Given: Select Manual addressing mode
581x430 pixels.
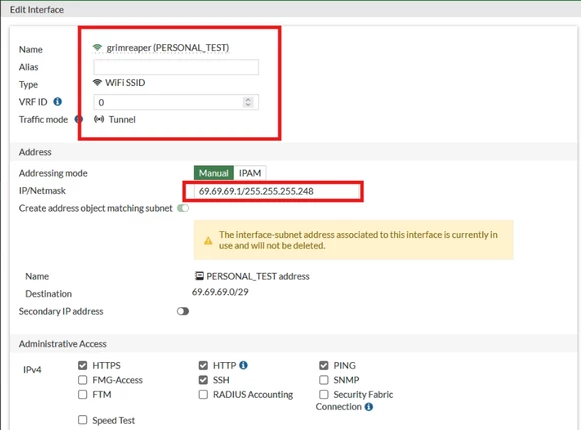Looking at the screenshot, I should 214,173.
